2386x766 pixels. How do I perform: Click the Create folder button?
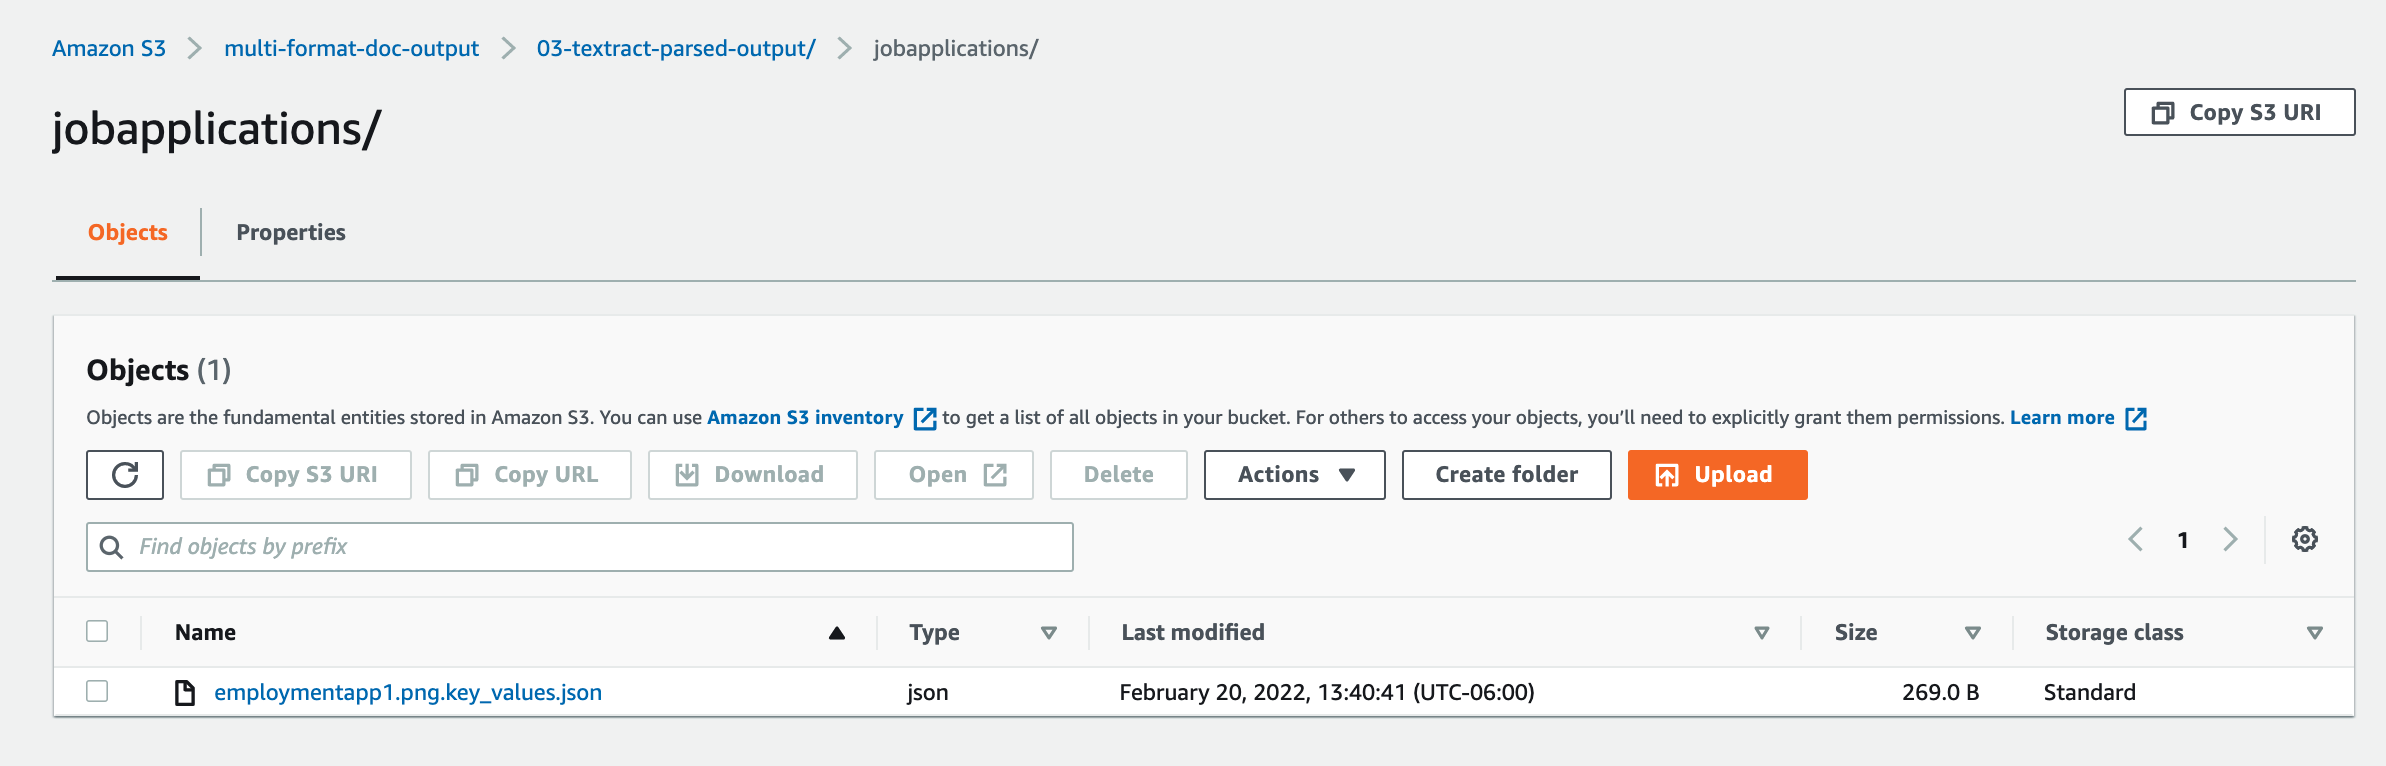(x=1506, y=475)
